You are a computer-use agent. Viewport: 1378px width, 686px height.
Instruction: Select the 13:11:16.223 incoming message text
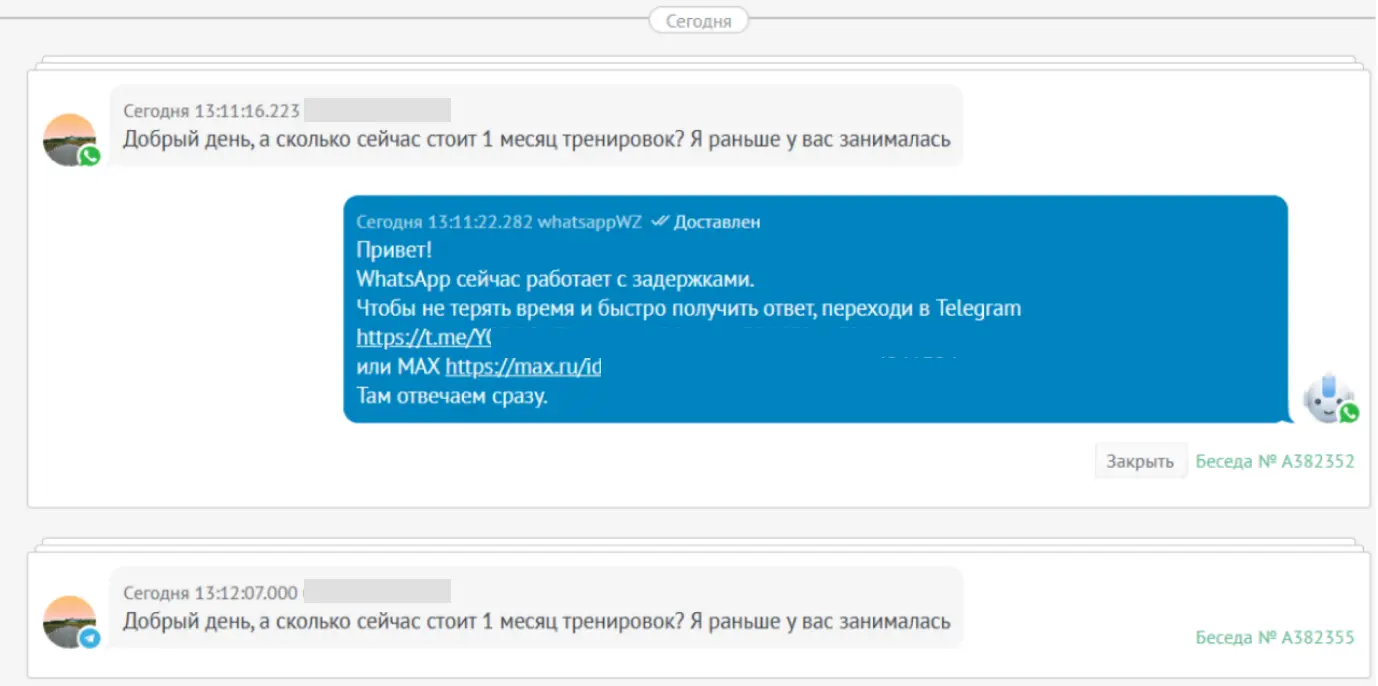coord(536,140)
